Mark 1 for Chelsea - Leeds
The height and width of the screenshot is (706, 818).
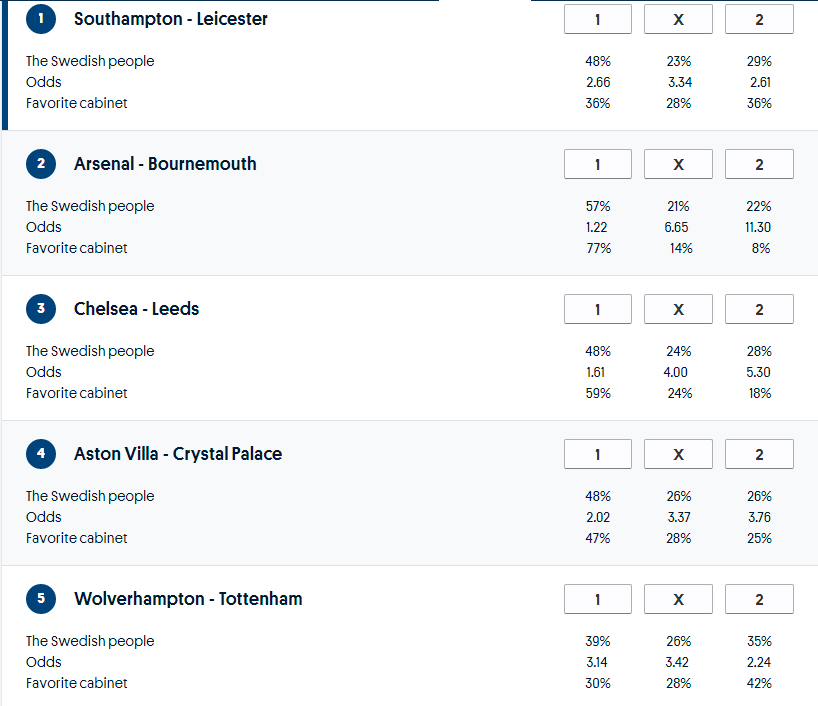[x=598, y=309]
